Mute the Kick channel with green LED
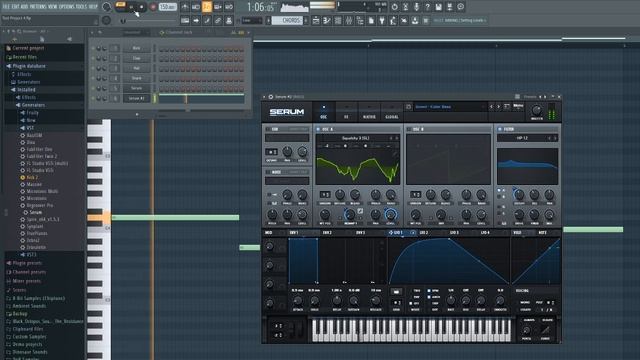 (93, 48)
